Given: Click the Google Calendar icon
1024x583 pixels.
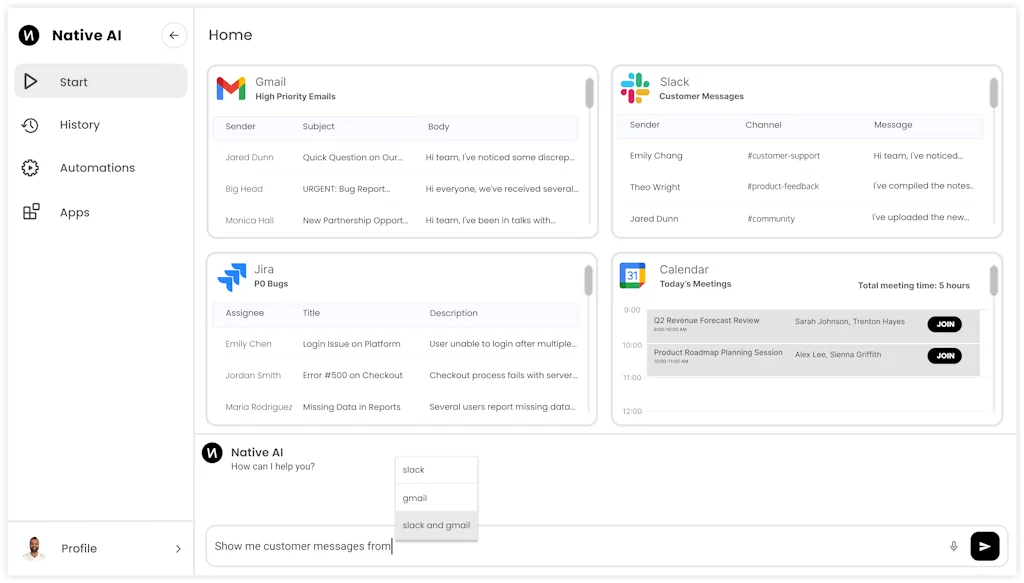Looking at the screenshot, I should point(632,276).
